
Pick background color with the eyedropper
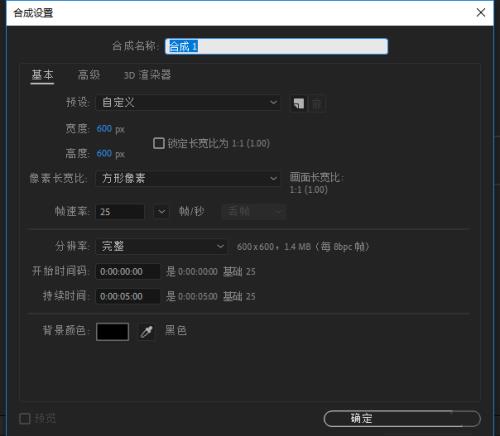146,331
